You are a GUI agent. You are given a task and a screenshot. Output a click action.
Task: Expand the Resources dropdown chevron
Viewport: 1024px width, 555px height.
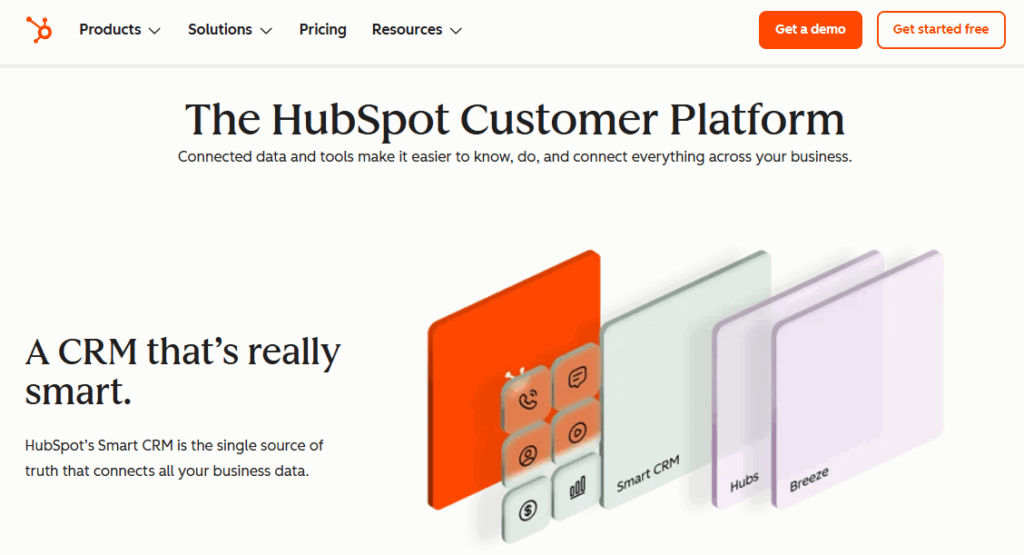[456, 31]
